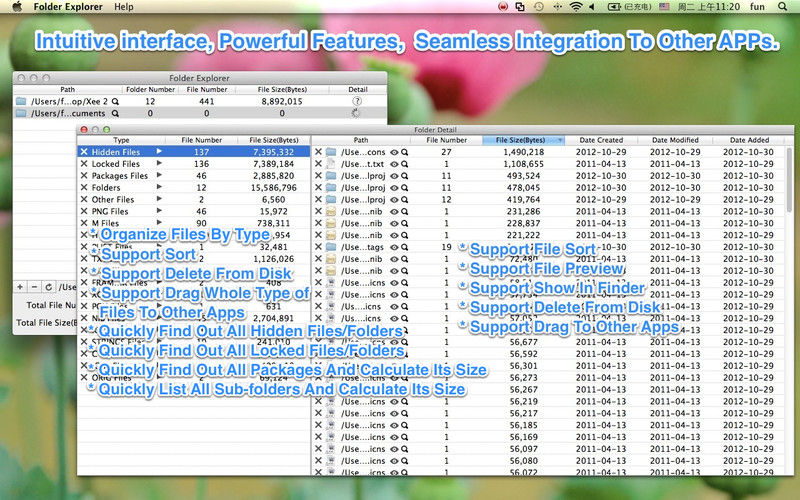Click the vertical scrollbar of the file list
The width and height of the screenshot is (800, 500).
tap(789, 181)
